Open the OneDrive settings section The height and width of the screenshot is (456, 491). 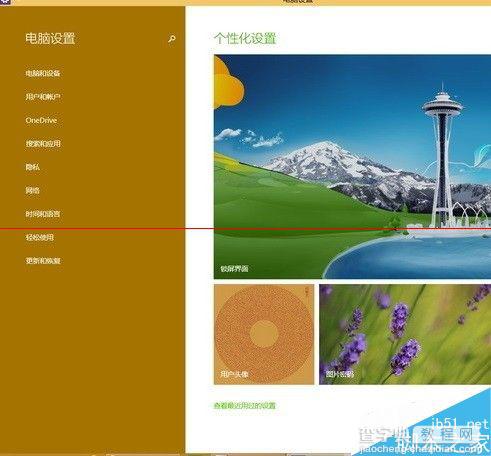coord(41,120)
